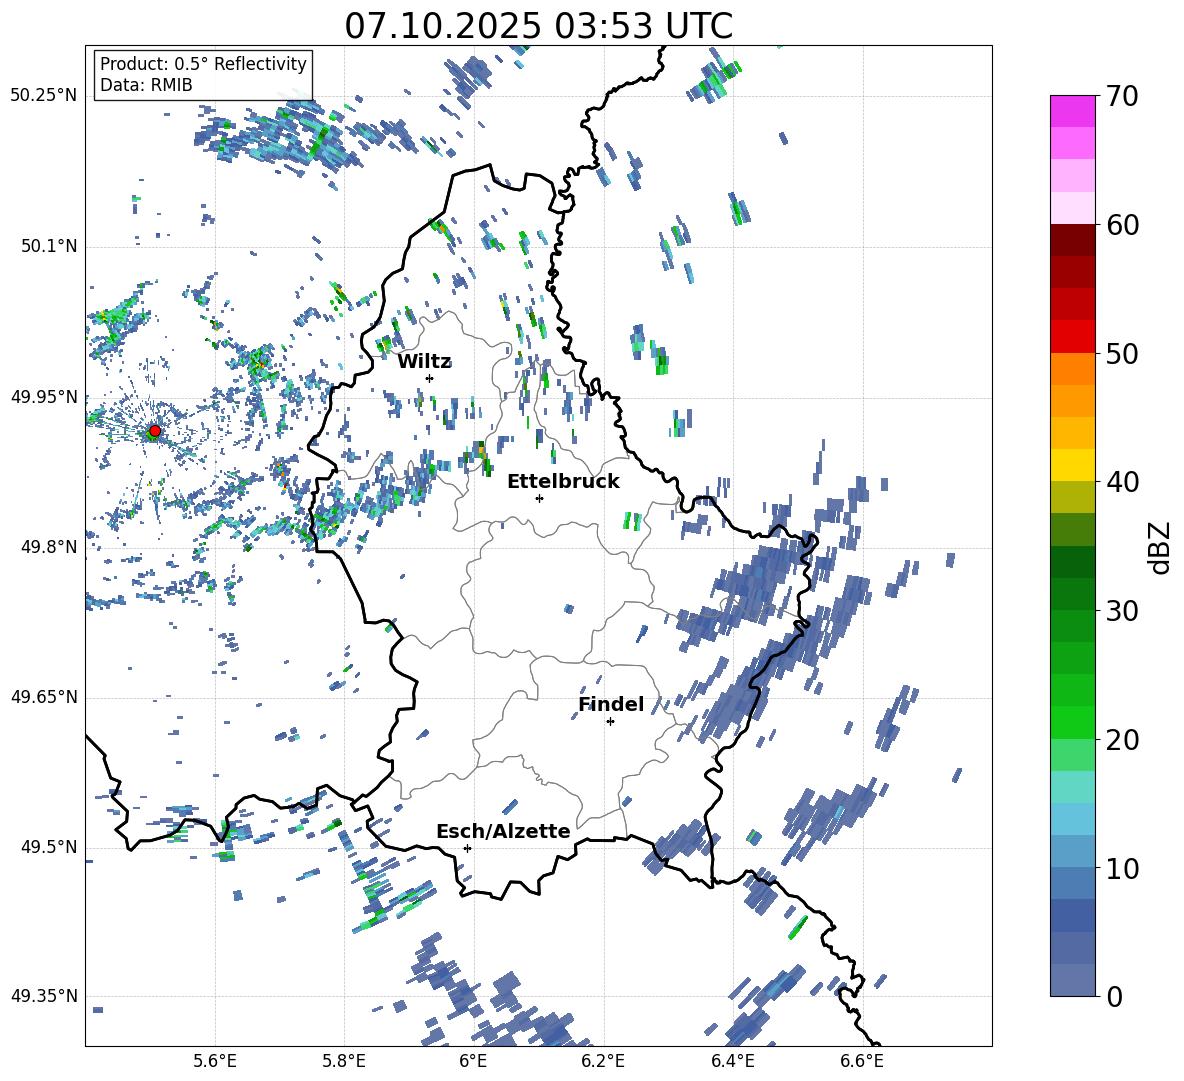
Task: Click the 5.6°E longitude label
Action: point(215,1061)
